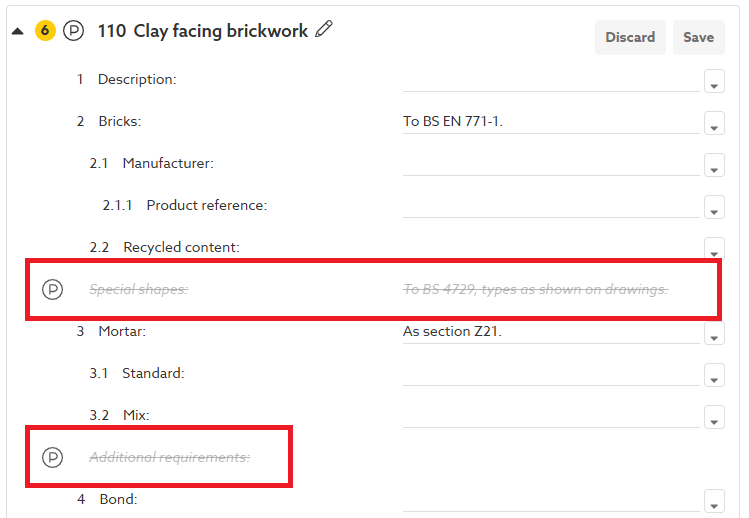Open the Recycled content dropdown arrow
This screenshot has height=518, width=749.
714,250
